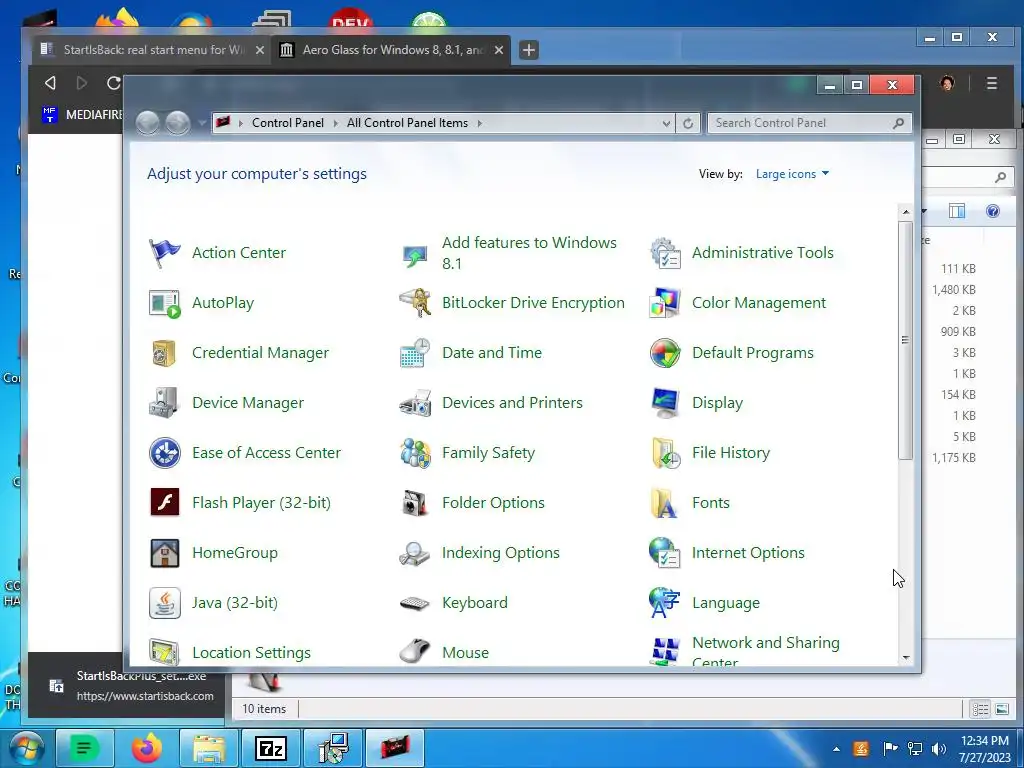Open the Fonts folder icon

[x=665, y=503]
